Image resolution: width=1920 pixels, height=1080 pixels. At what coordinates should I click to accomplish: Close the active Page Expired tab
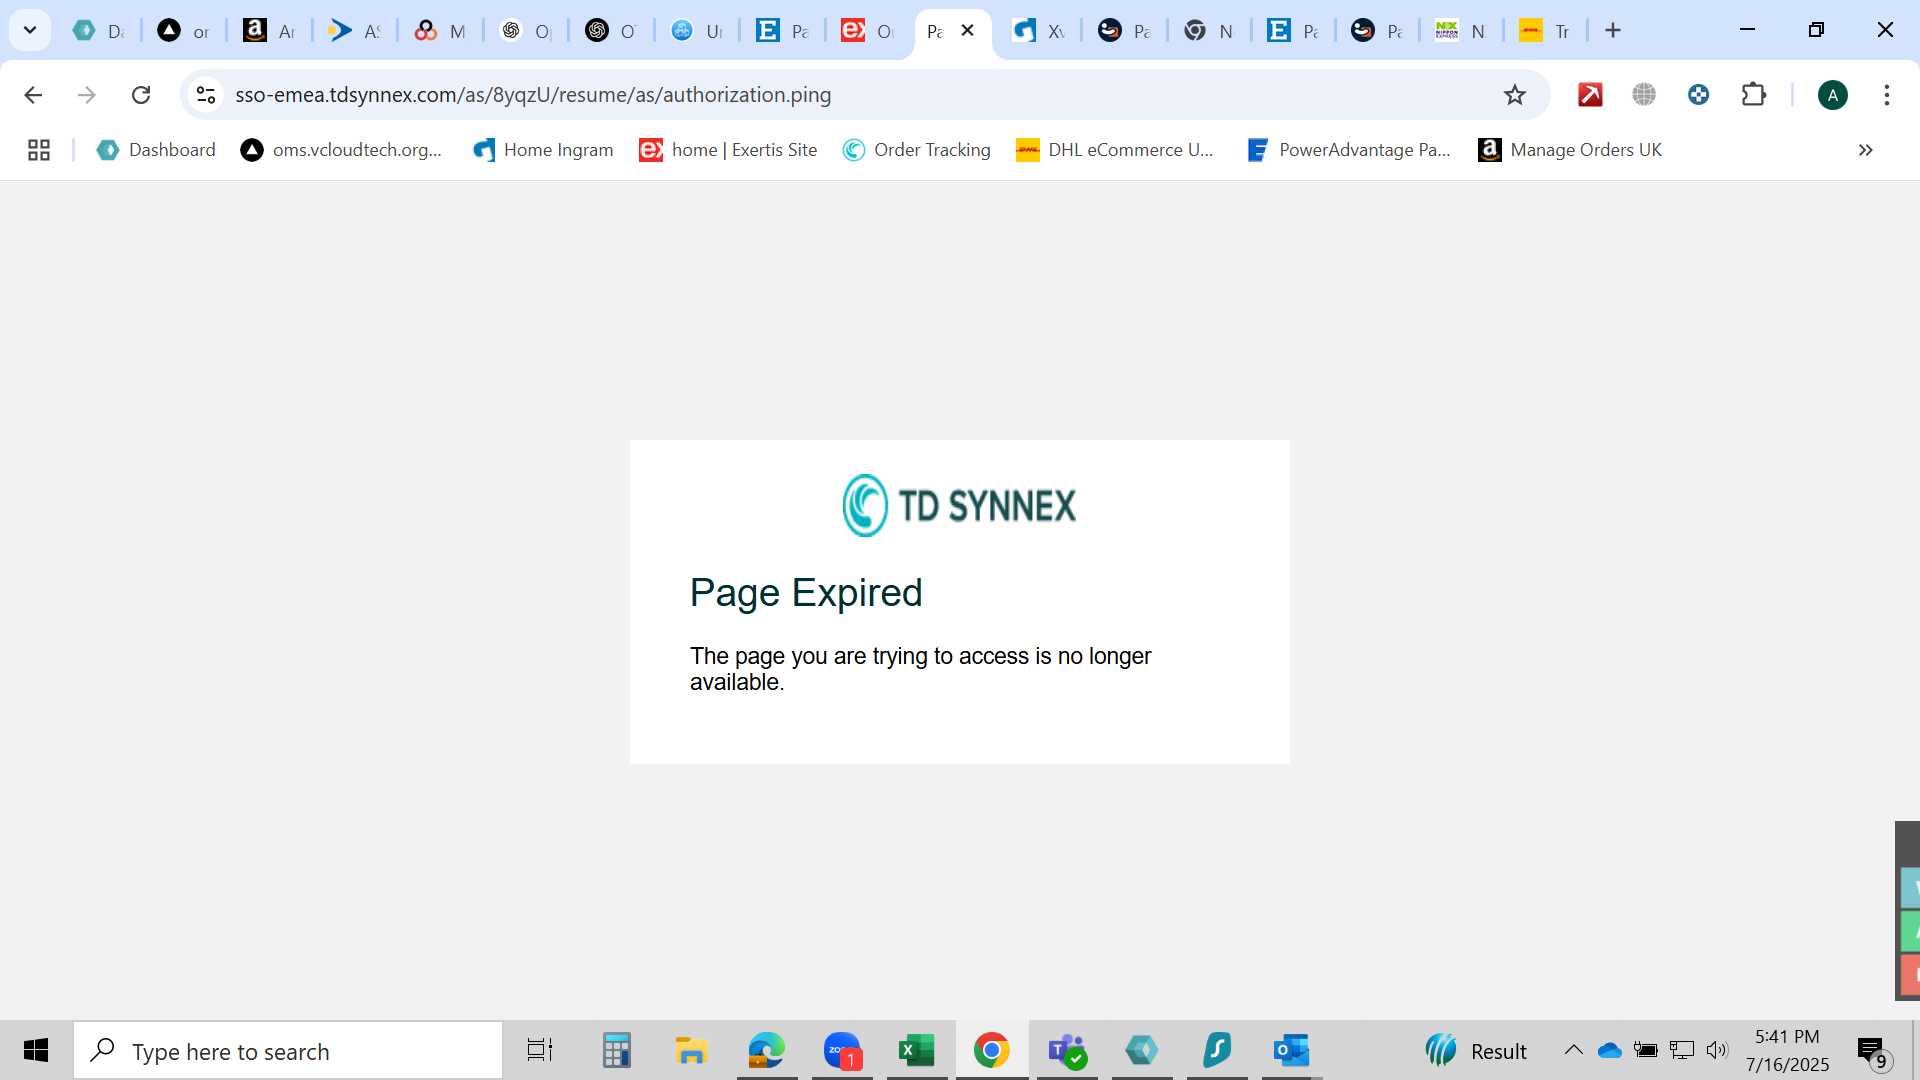[x=967, y=31]
